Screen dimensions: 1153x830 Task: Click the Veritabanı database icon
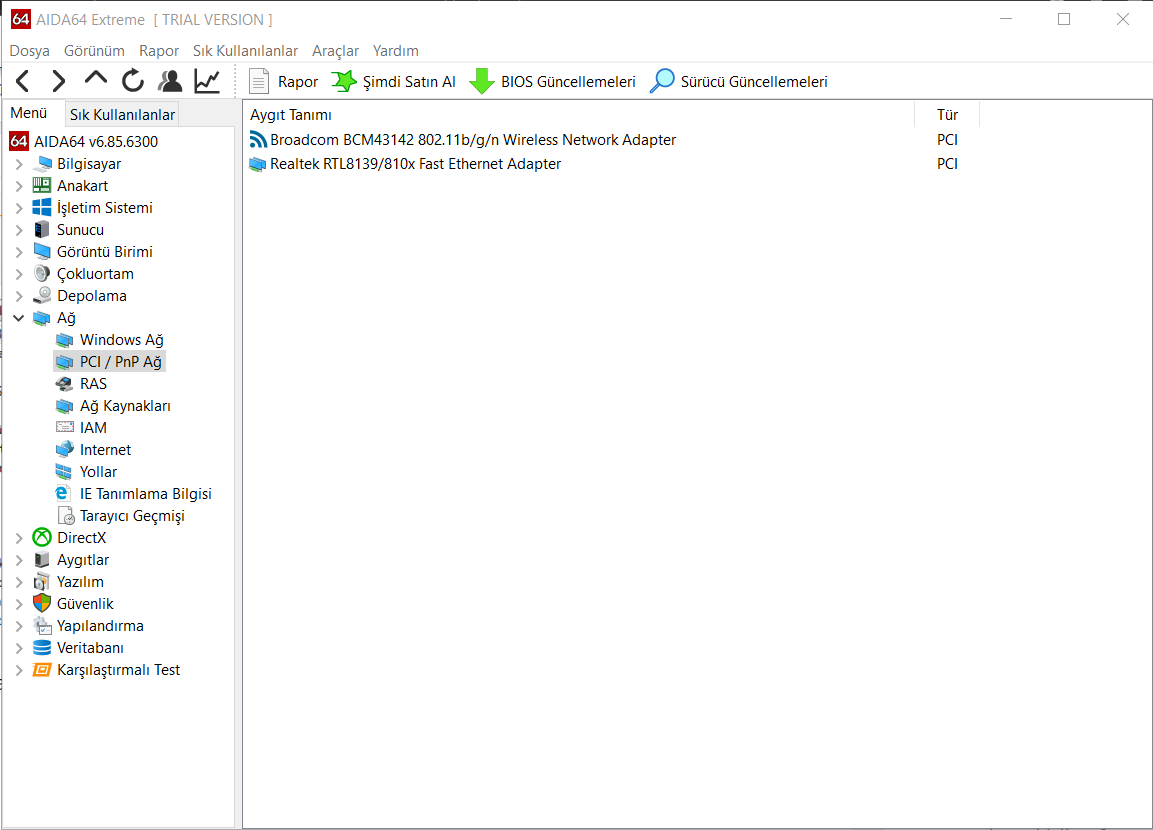click(x=42, y=648)
